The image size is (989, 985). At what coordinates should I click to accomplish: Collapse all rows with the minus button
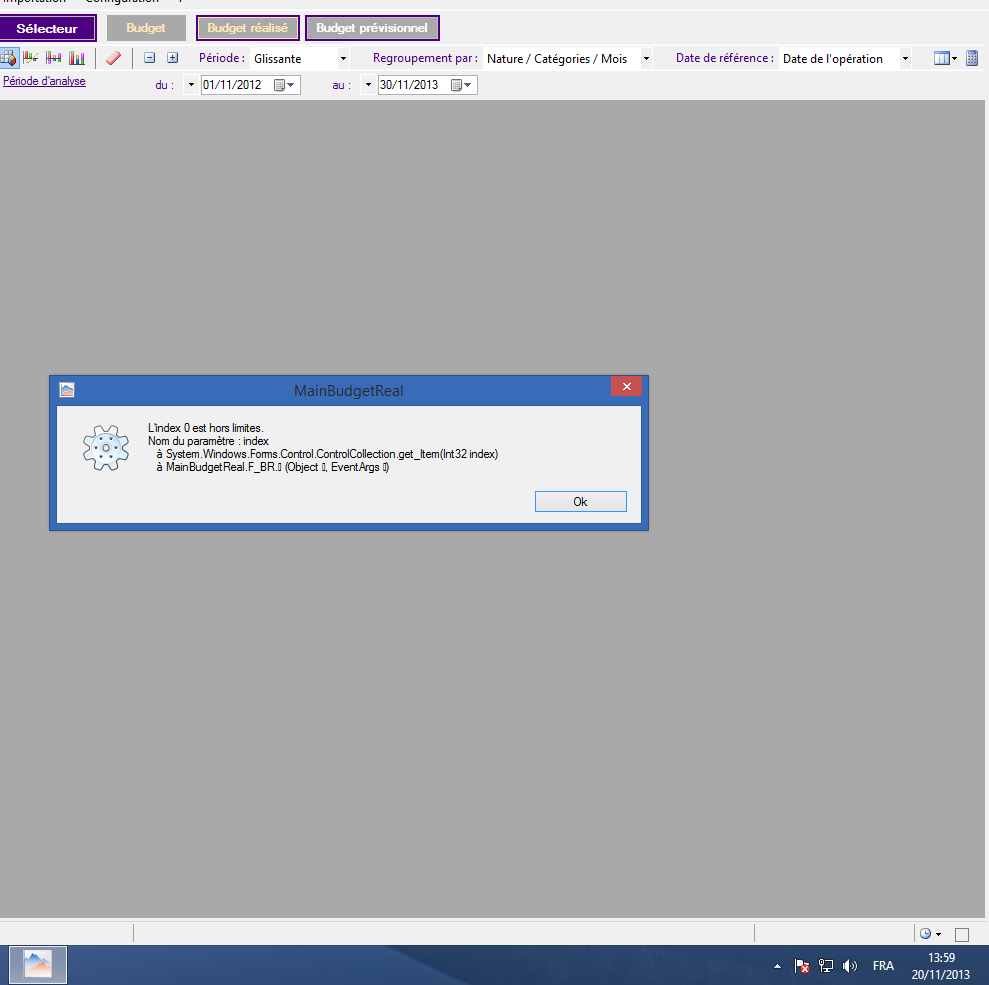pyautogui.click(x=150, y=58)
